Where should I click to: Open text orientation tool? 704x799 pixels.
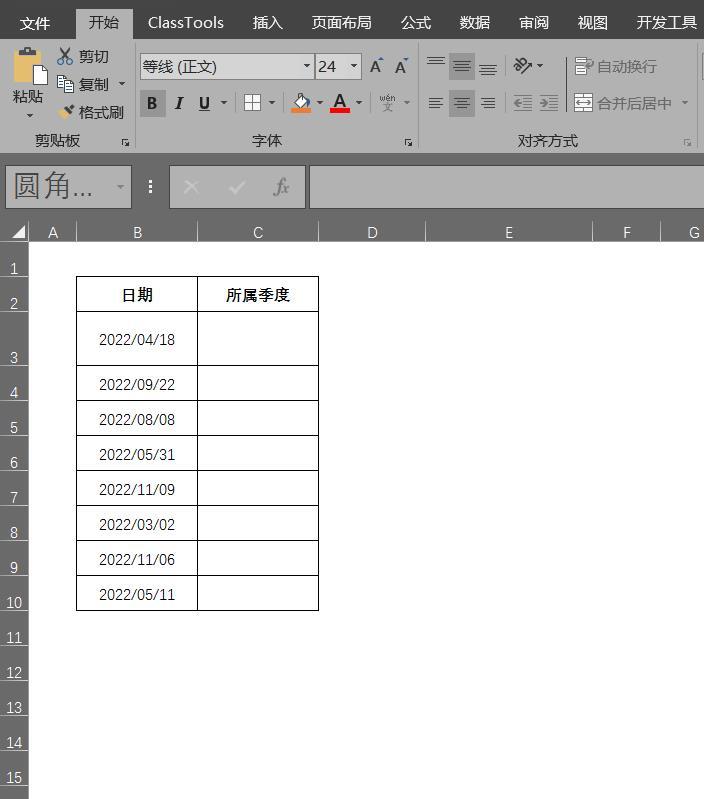point(523,66)
